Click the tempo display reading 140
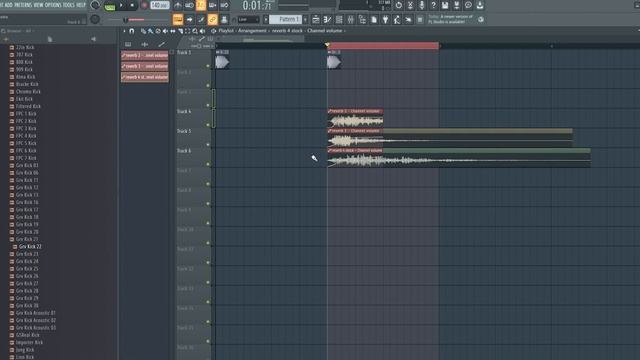Screen dimensions: 640x360 click(x=160, y=5)
